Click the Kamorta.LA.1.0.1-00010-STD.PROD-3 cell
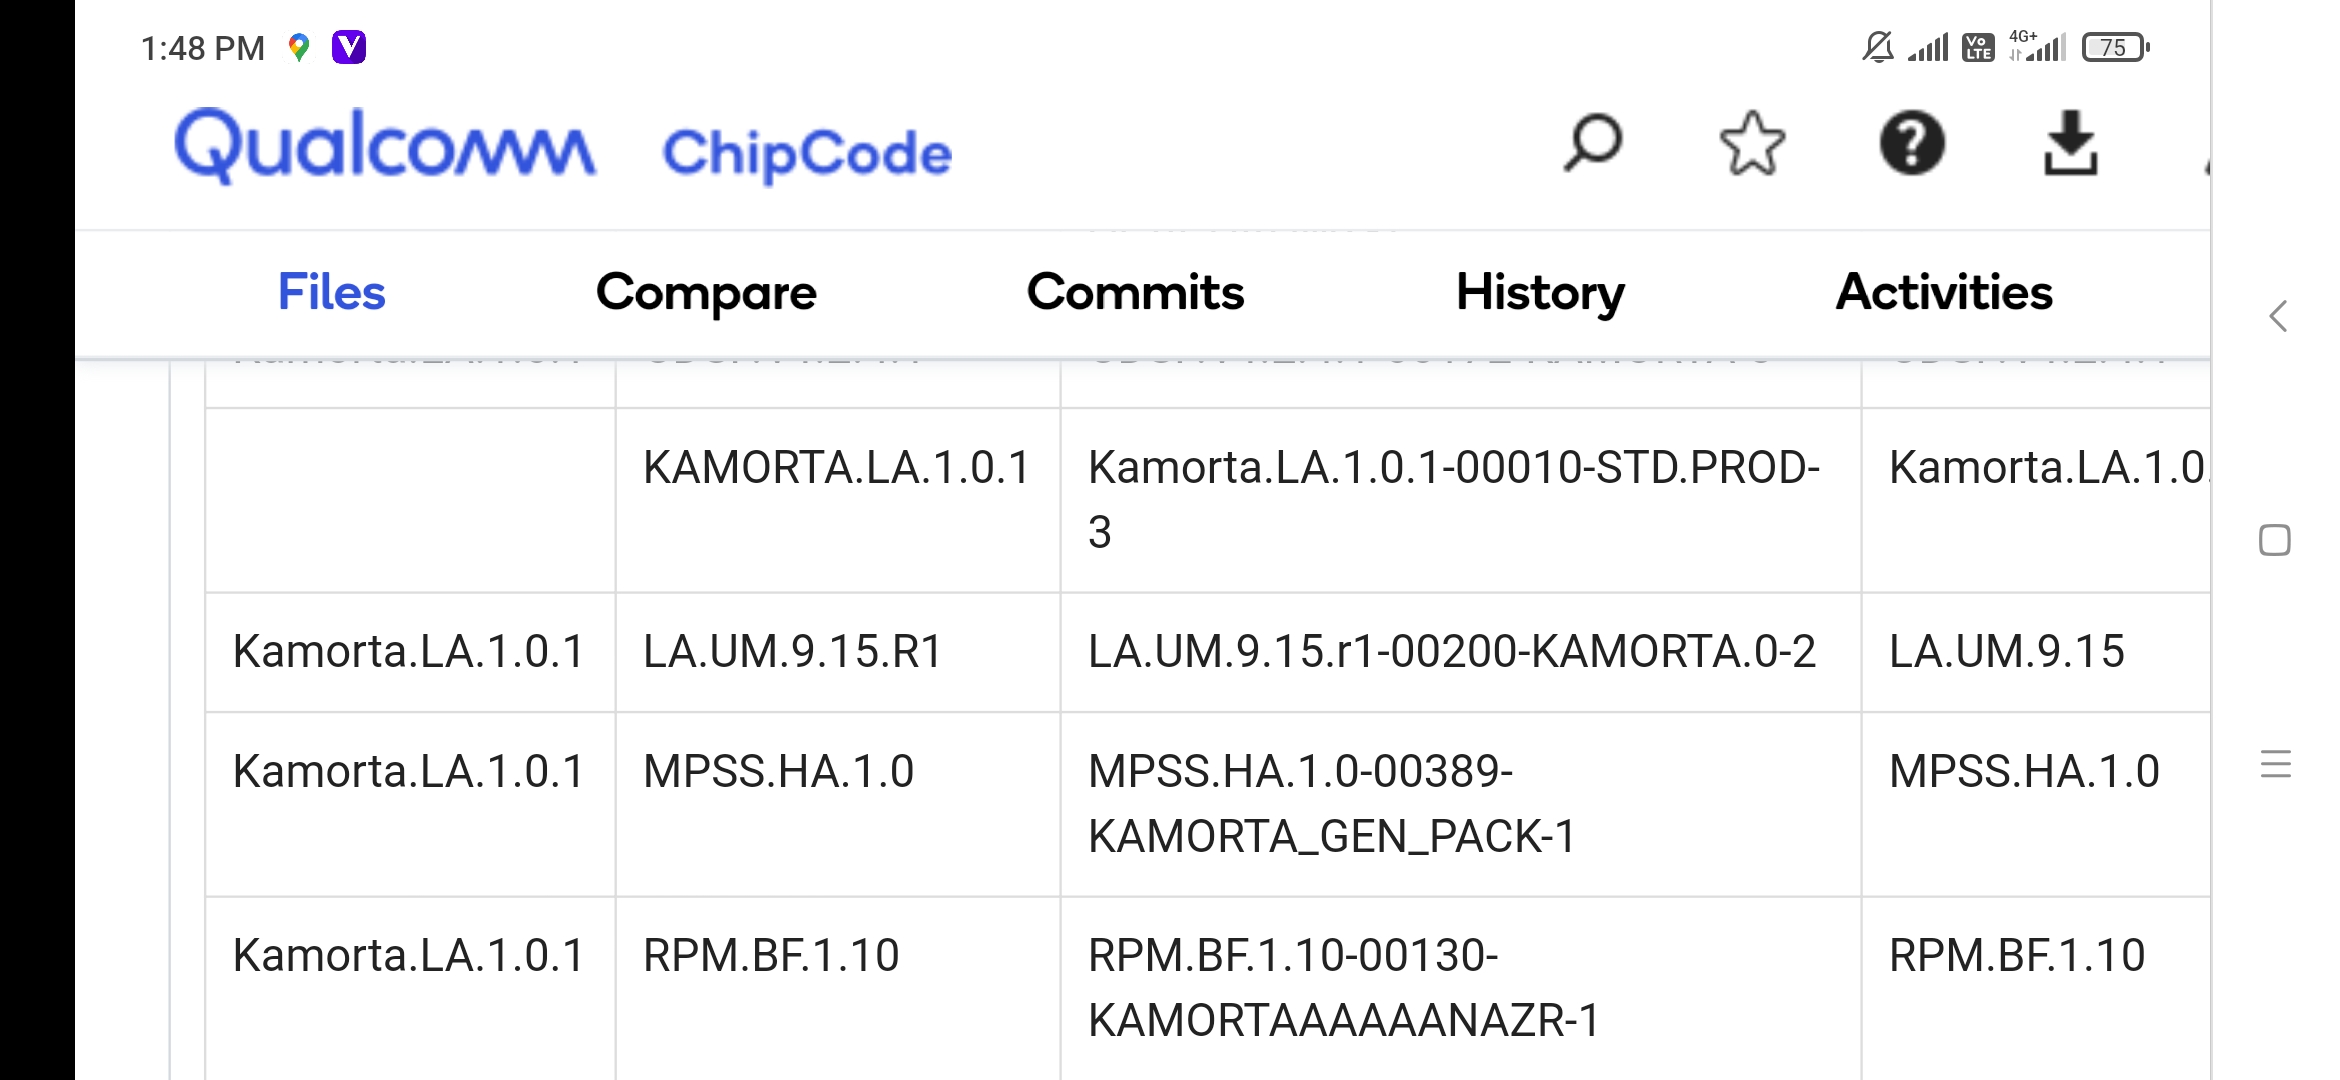 click(1460, 500)
